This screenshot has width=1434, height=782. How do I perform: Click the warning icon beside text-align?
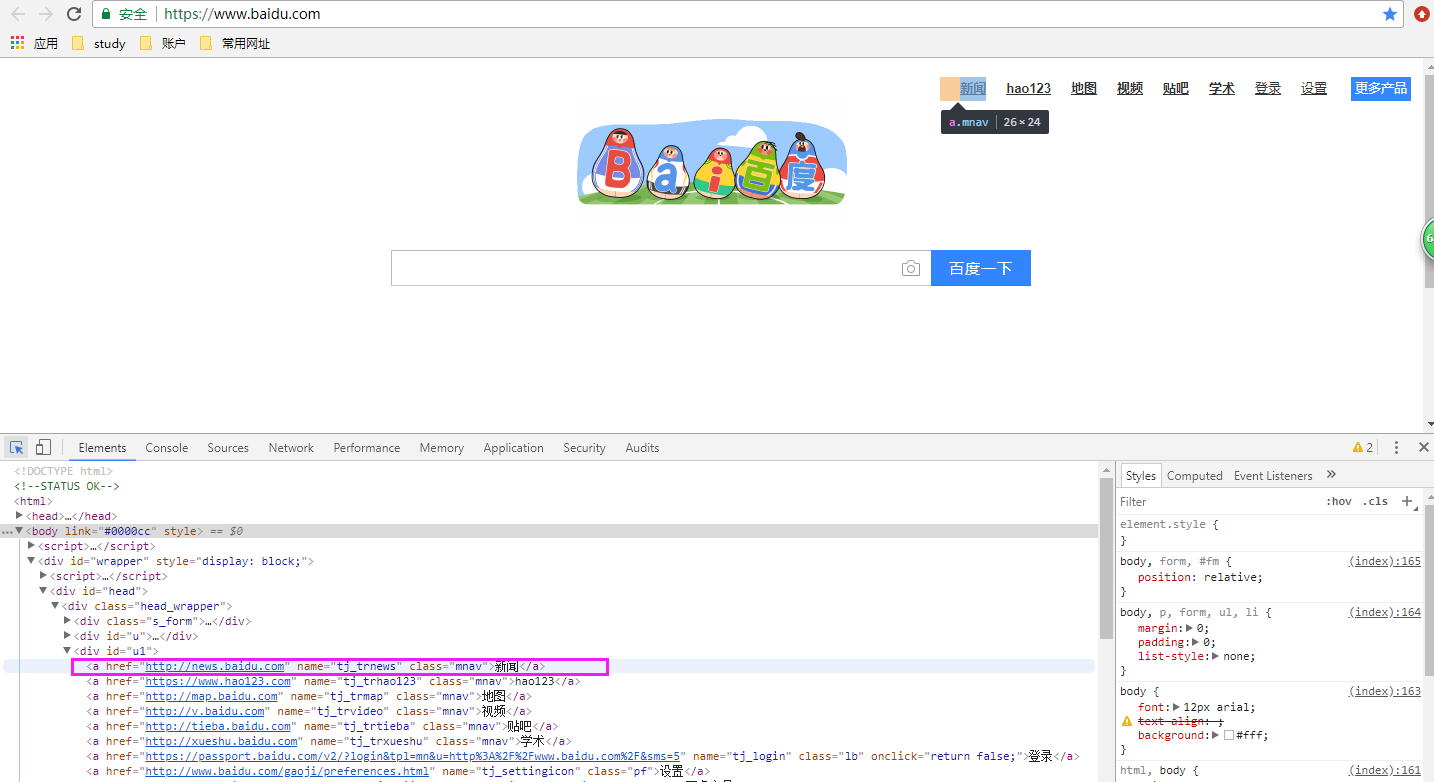pyautogui.click(x=1127, y=721)
